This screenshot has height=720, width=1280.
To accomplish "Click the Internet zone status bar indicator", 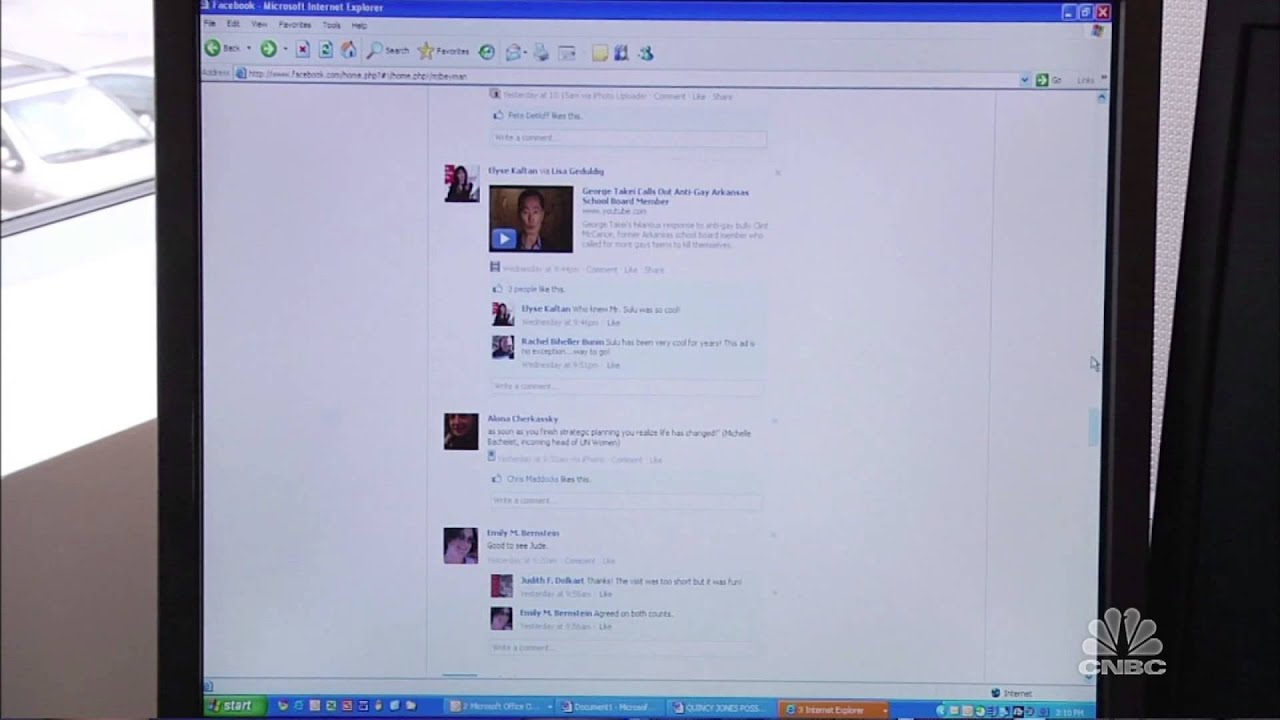I will (x=1011, y=693).
